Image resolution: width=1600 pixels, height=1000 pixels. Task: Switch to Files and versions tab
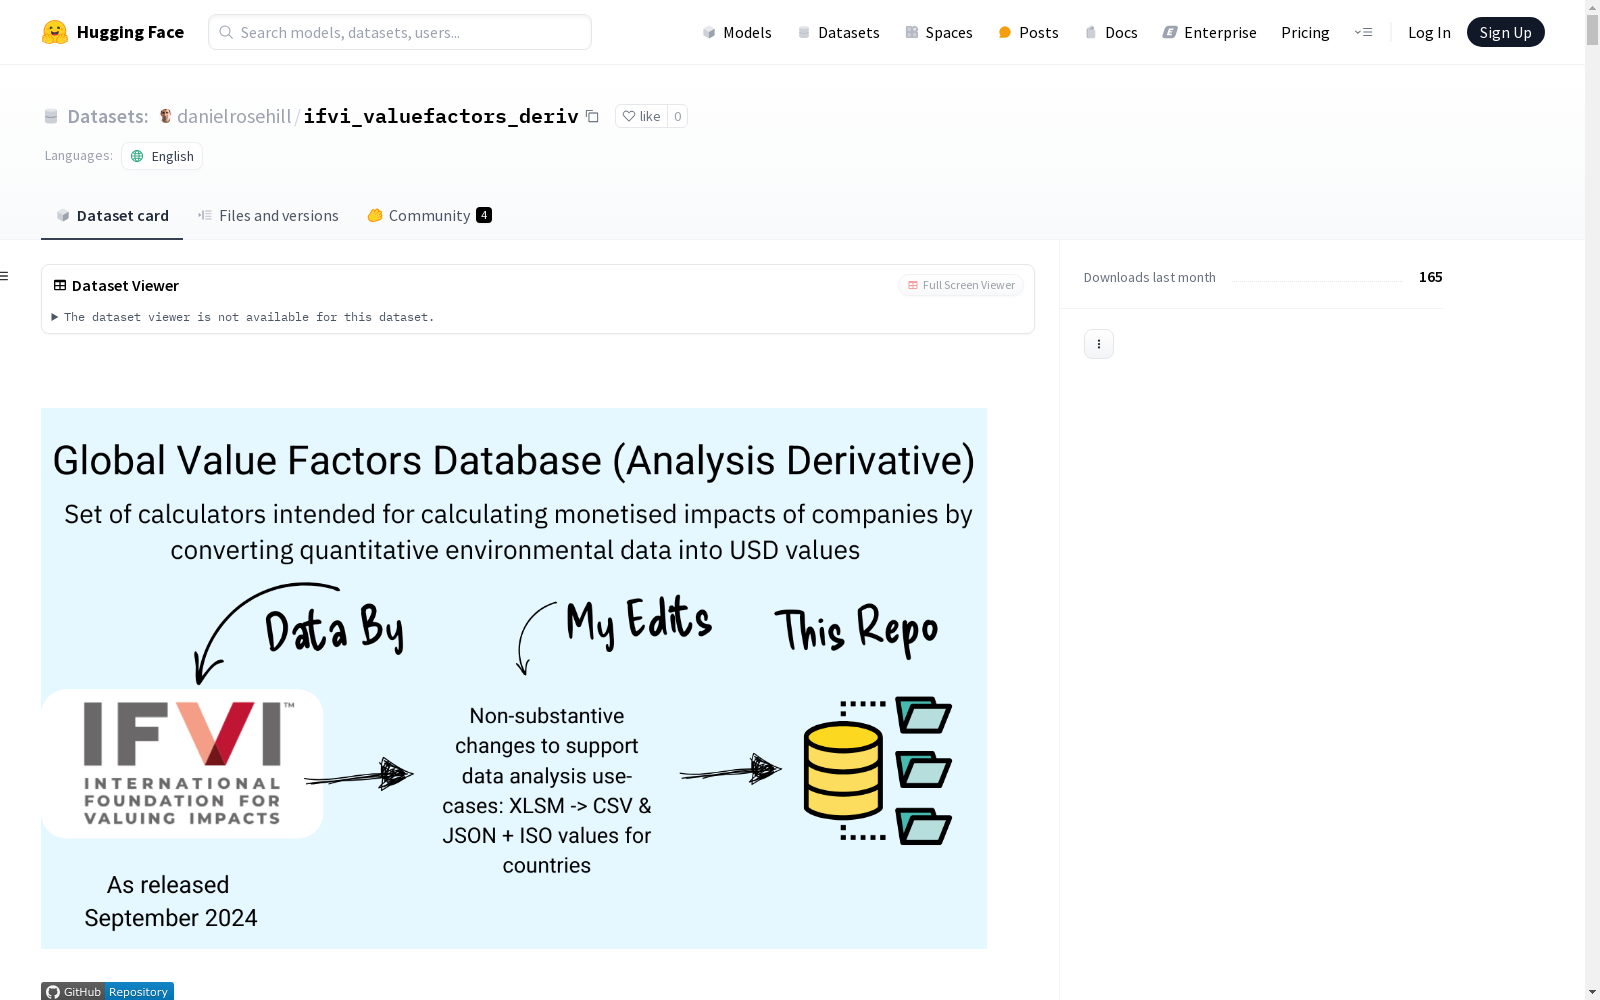click(268, 216)
